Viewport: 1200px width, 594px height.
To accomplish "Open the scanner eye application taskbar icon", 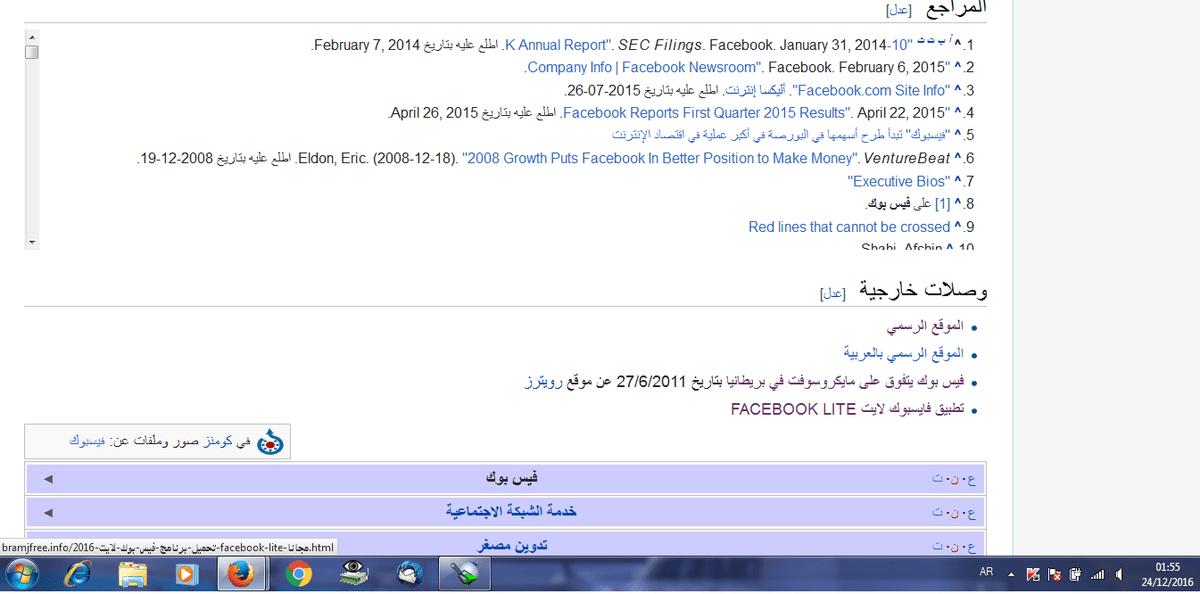I will coord(353,575).
